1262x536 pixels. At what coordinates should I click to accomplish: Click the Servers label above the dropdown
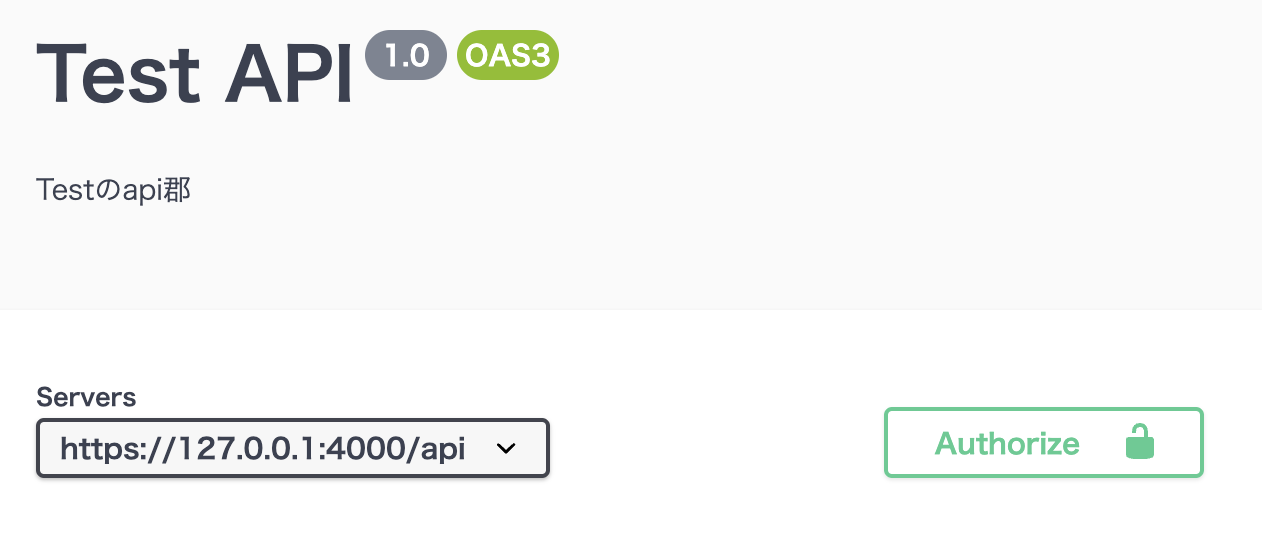(86, 397)
